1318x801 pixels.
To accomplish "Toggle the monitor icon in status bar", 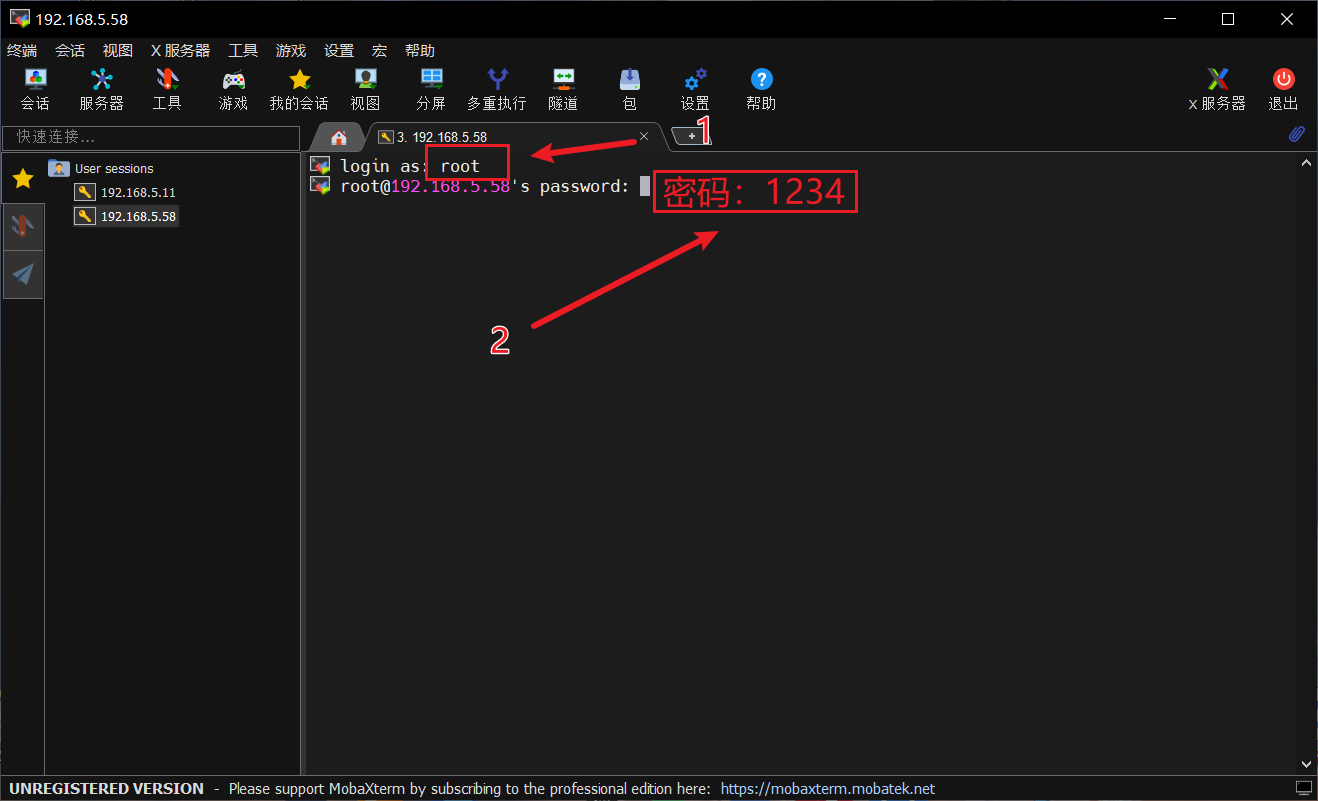I will pyautogui.click(x=1303, y=788).
